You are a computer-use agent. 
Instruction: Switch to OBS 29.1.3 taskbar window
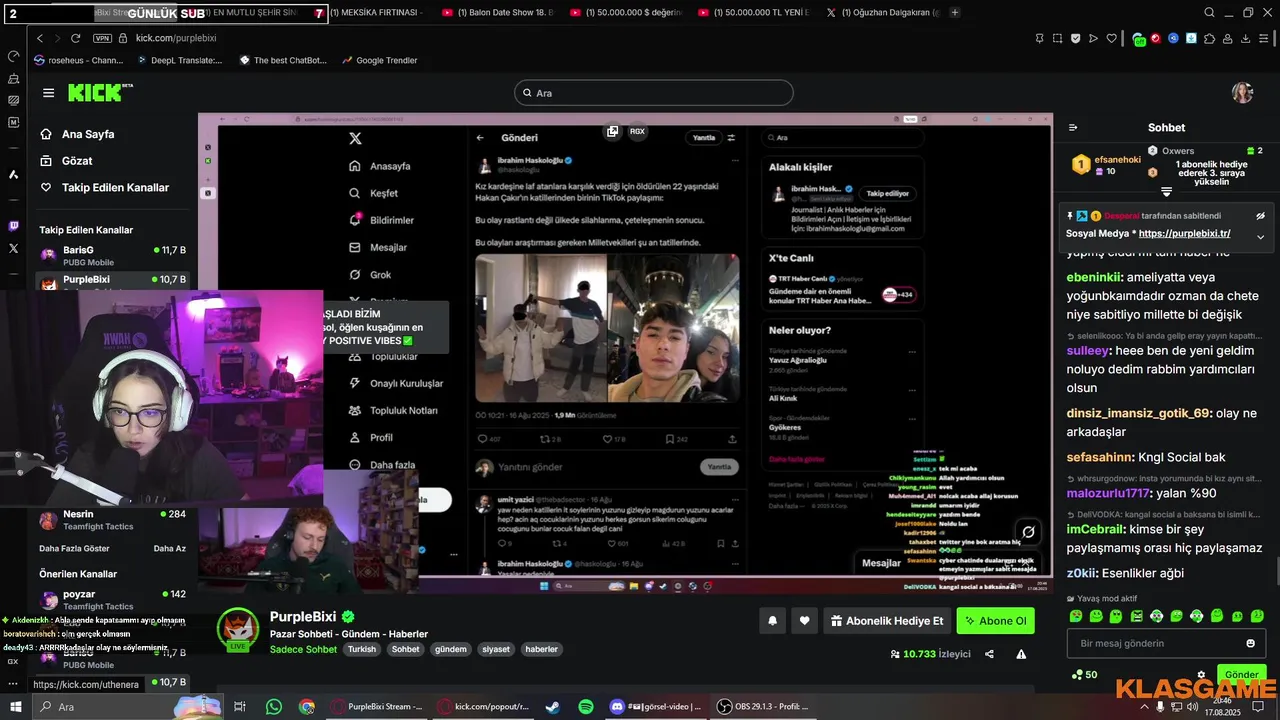763,707
